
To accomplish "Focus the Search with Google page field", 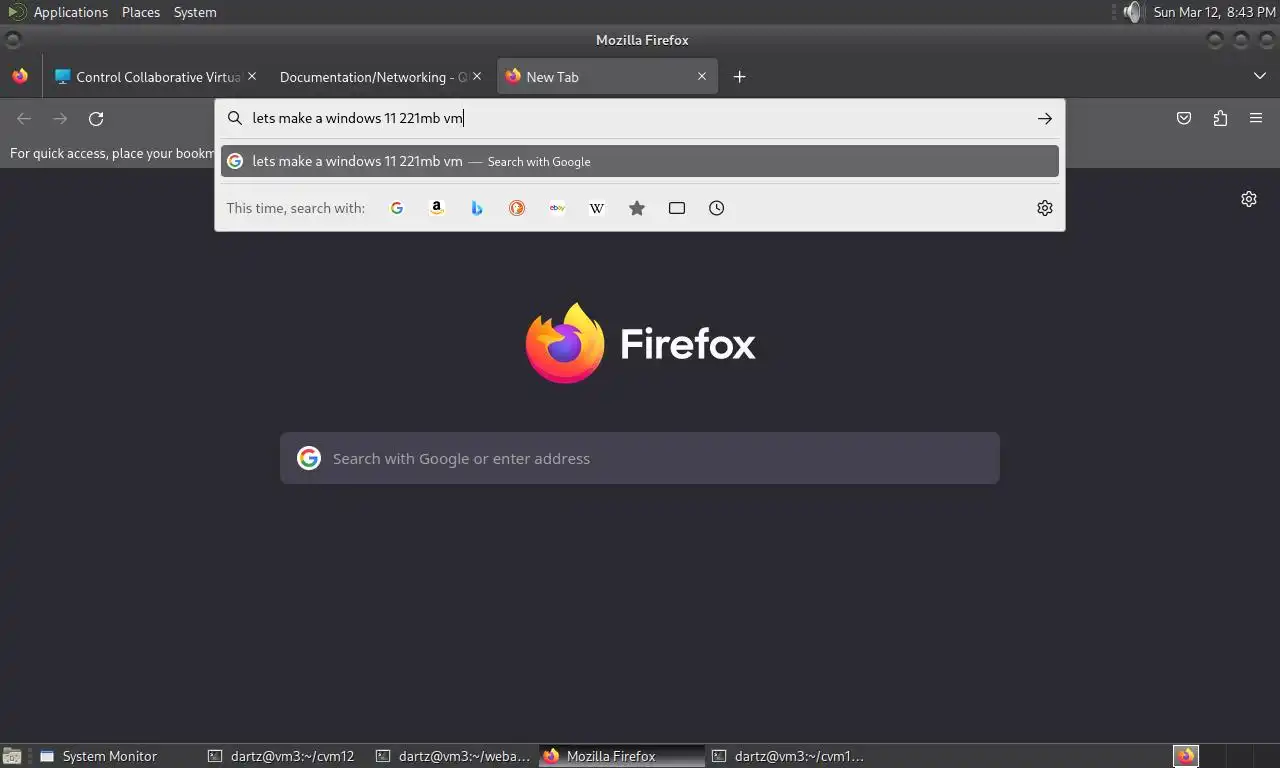I will (x=640, y=458).
